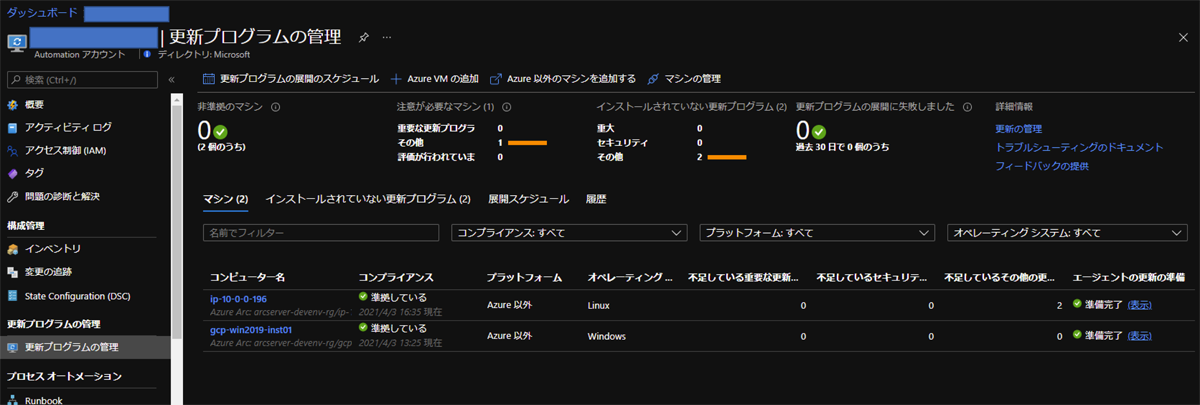The height and width of the screenshot is (405, 1200).
Task: Click info icon next to 非準拠のマシン
Action: (275, 106)
